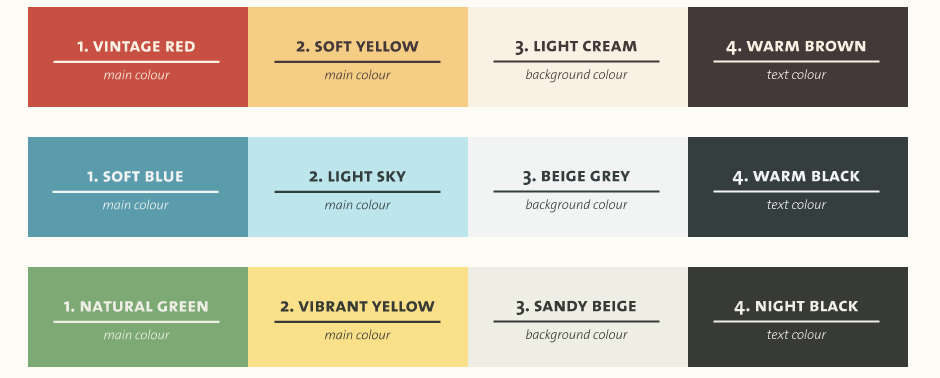The height and width of the screenshot is (378, 940).
Task: Select the Natural Green colour swatch
Action: (138, 317)
